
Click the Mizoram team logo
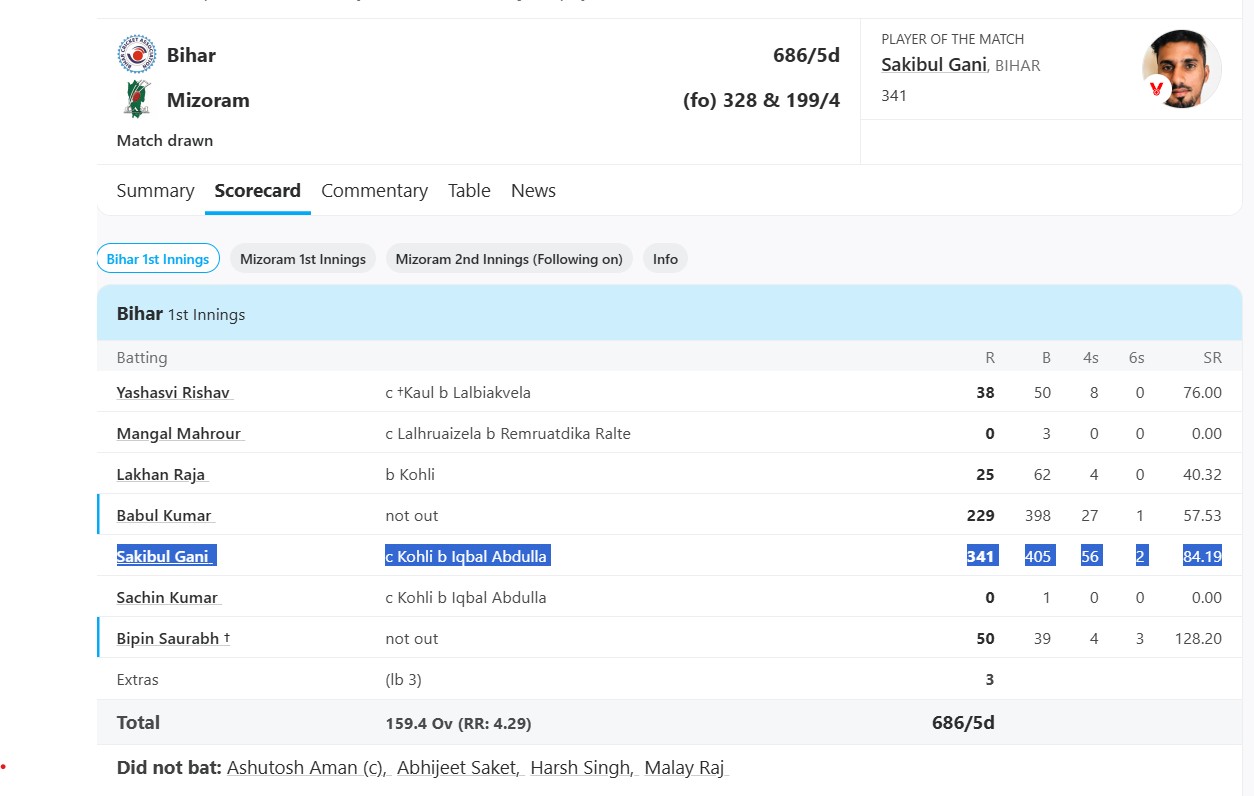click(x=136, y=100)
